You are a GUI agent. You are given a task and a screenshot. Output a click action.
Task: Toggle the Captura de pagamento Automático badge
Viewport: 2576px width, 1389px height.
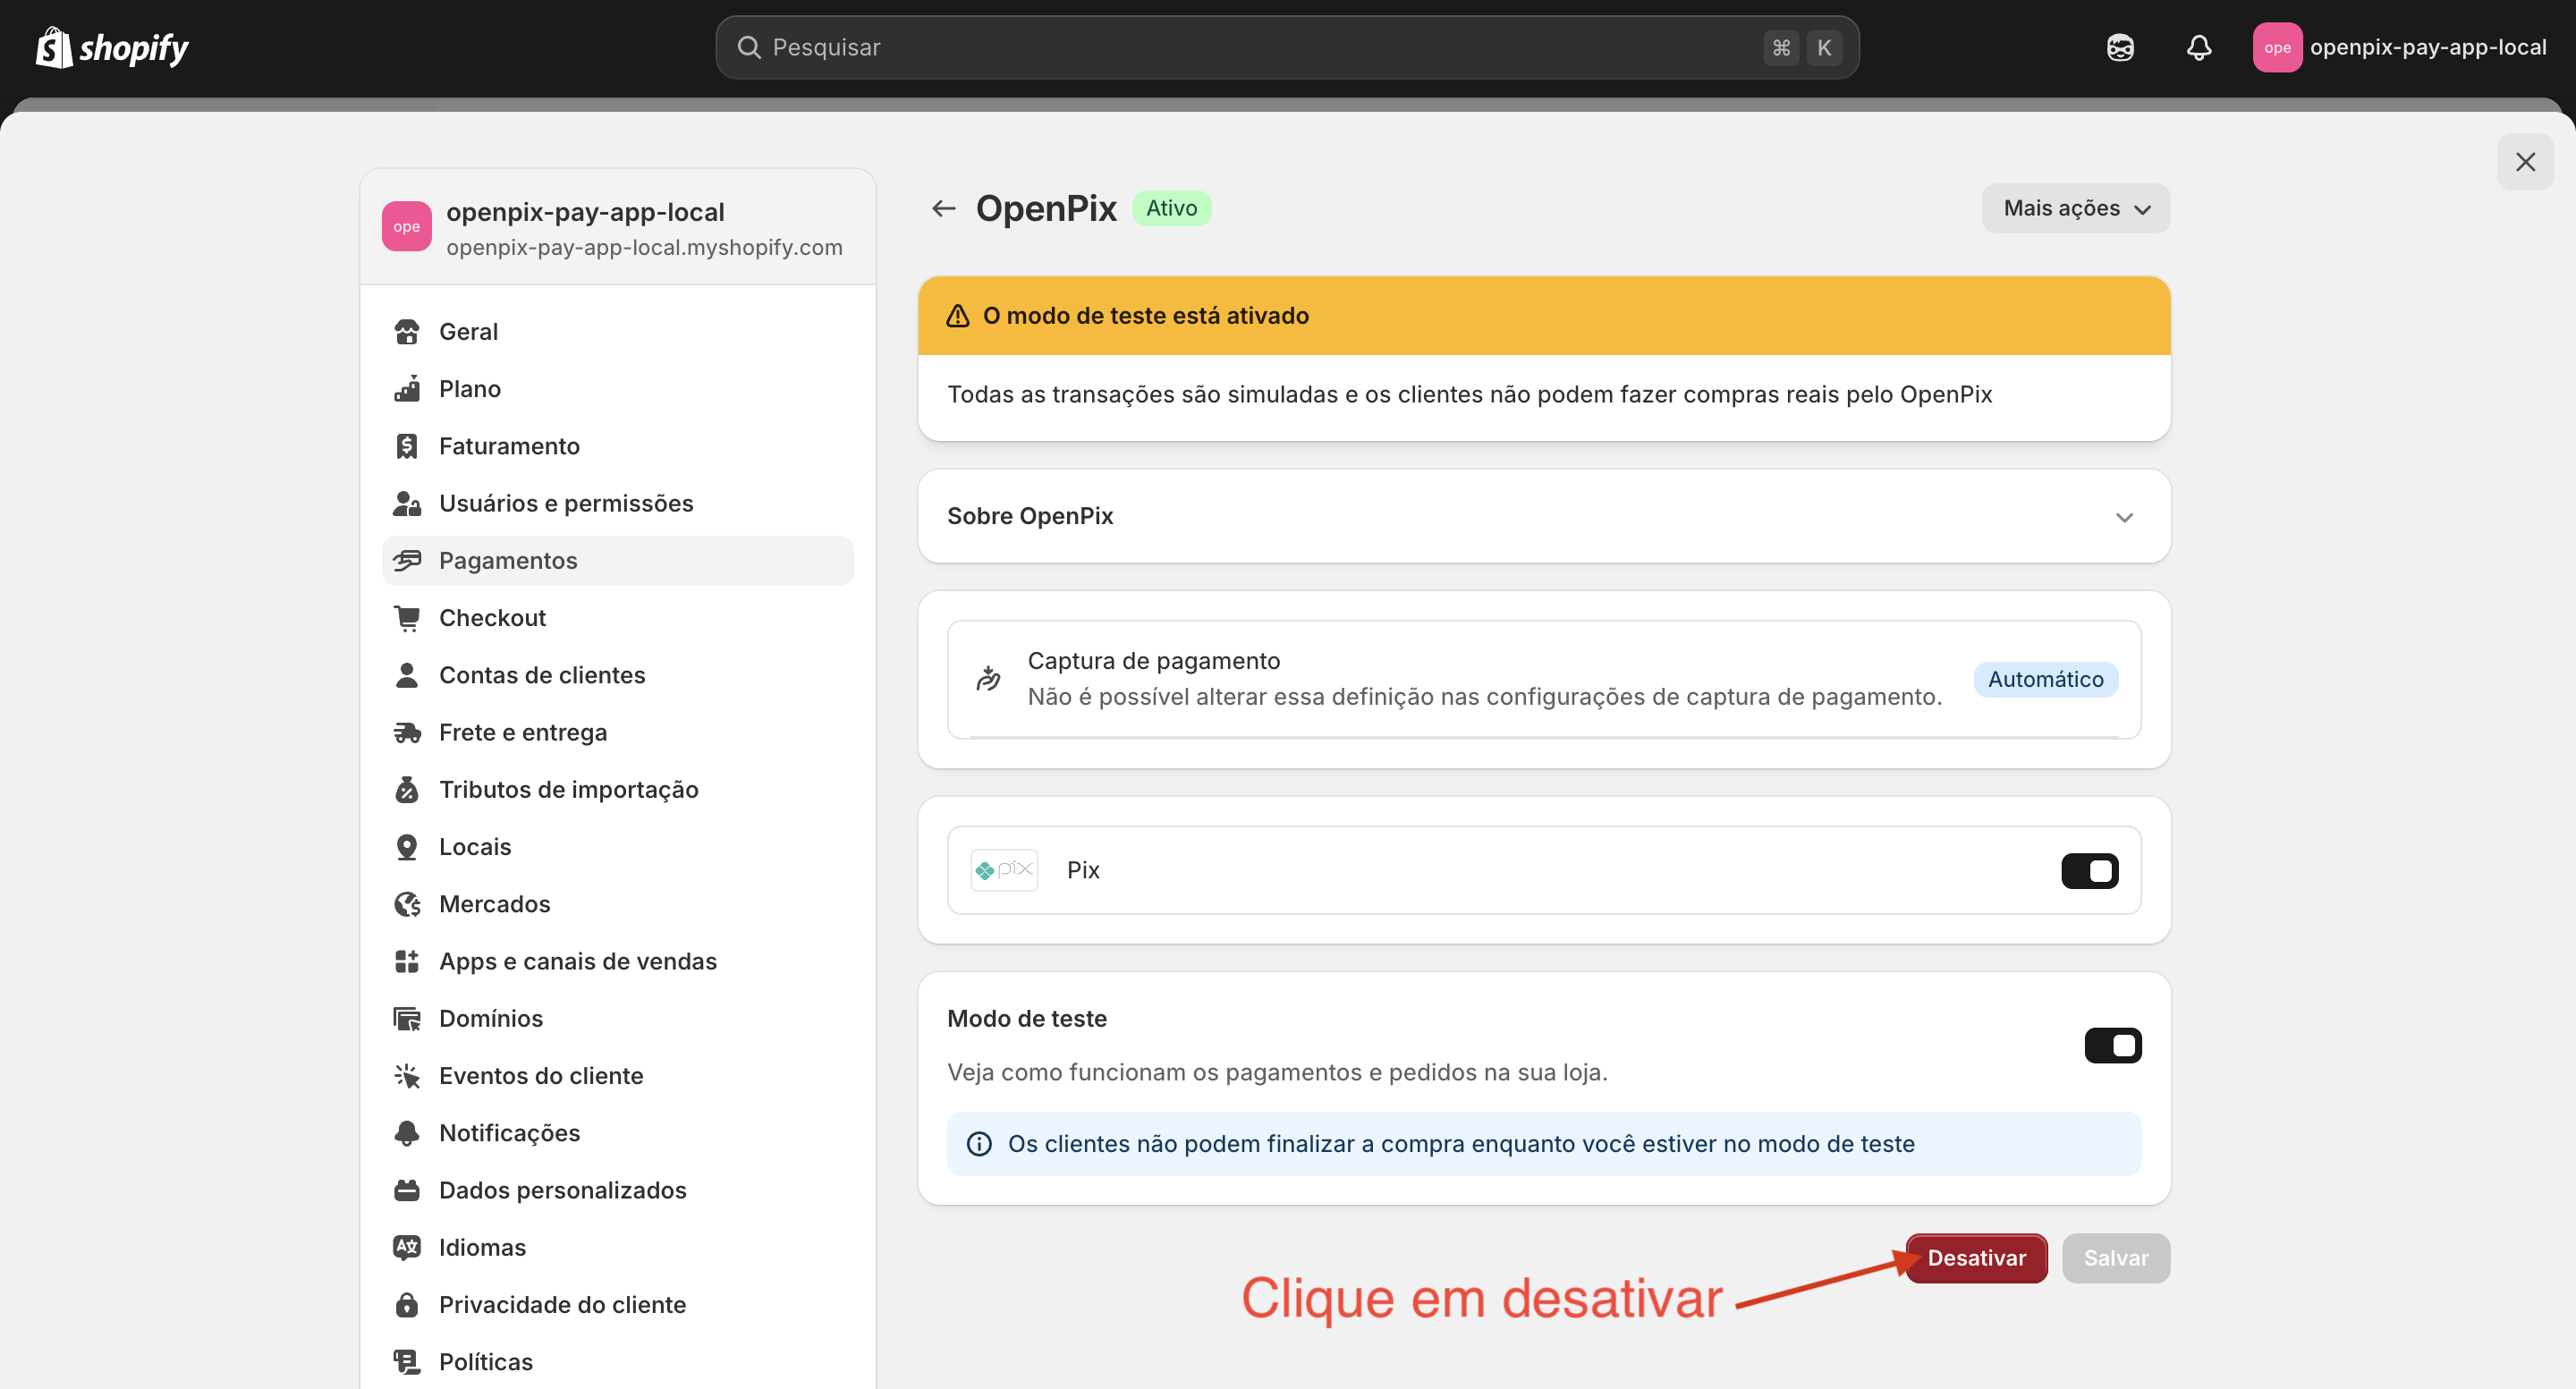pyautogui.click(x=2045, y=679)
